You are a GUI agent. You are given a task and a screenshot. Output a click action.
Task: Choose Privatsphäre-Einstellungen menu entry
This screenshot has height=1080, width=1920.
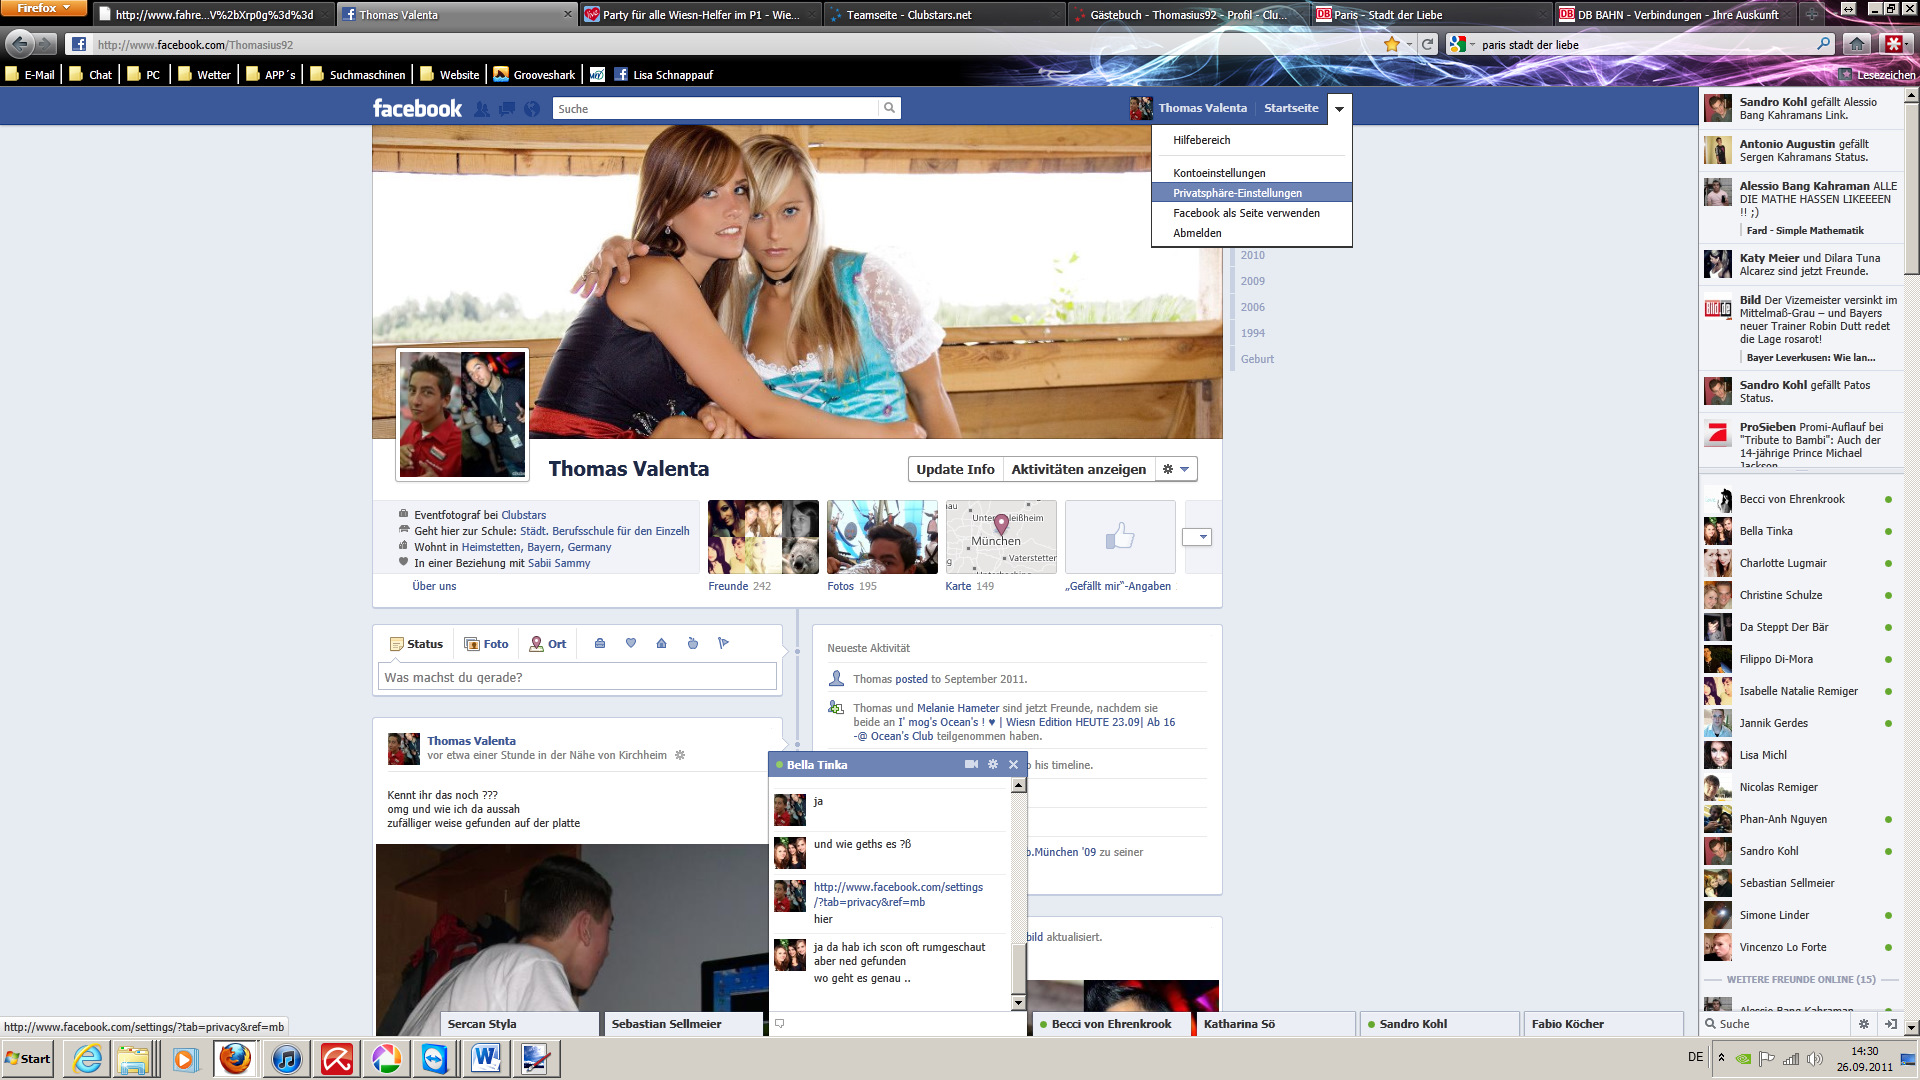click(x=1252, y=193)
